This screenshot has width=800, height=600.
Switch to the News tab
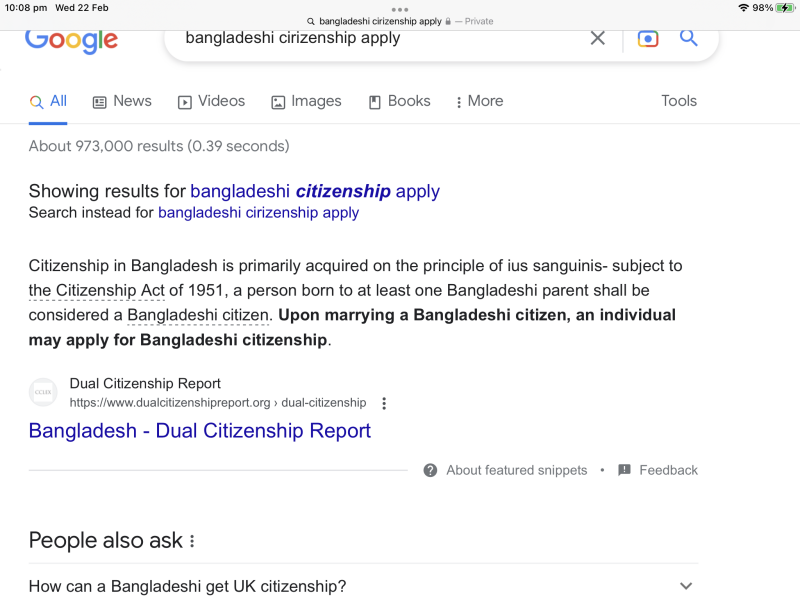(122, 101)
